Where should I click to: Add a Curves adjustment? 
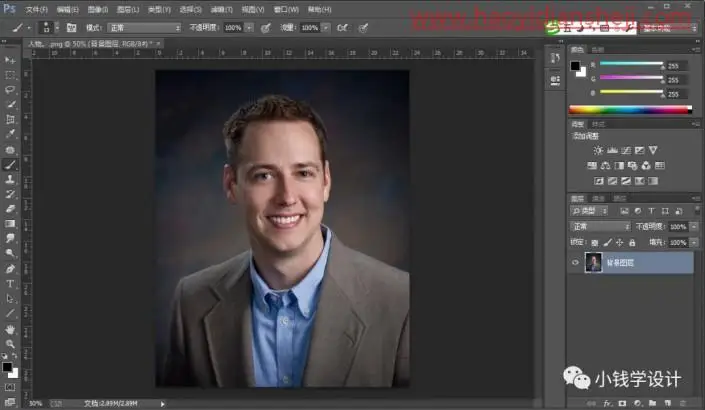point(626,150)
